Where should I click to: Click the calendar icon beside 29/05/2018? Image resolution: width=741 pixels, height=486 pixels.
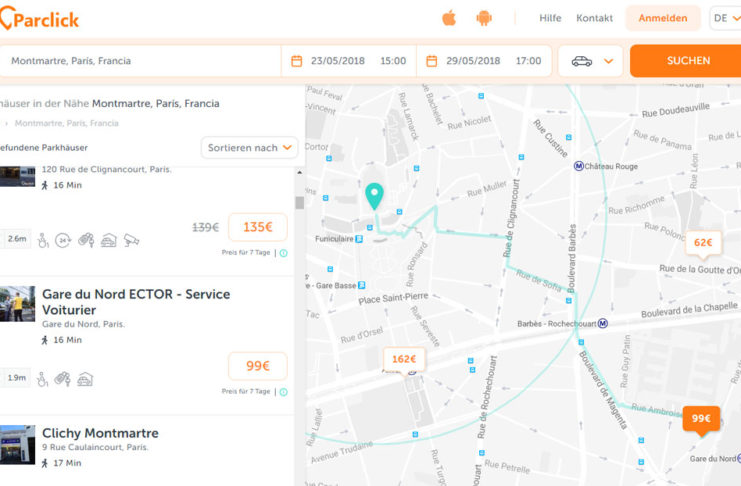click(x=431, y=61)
